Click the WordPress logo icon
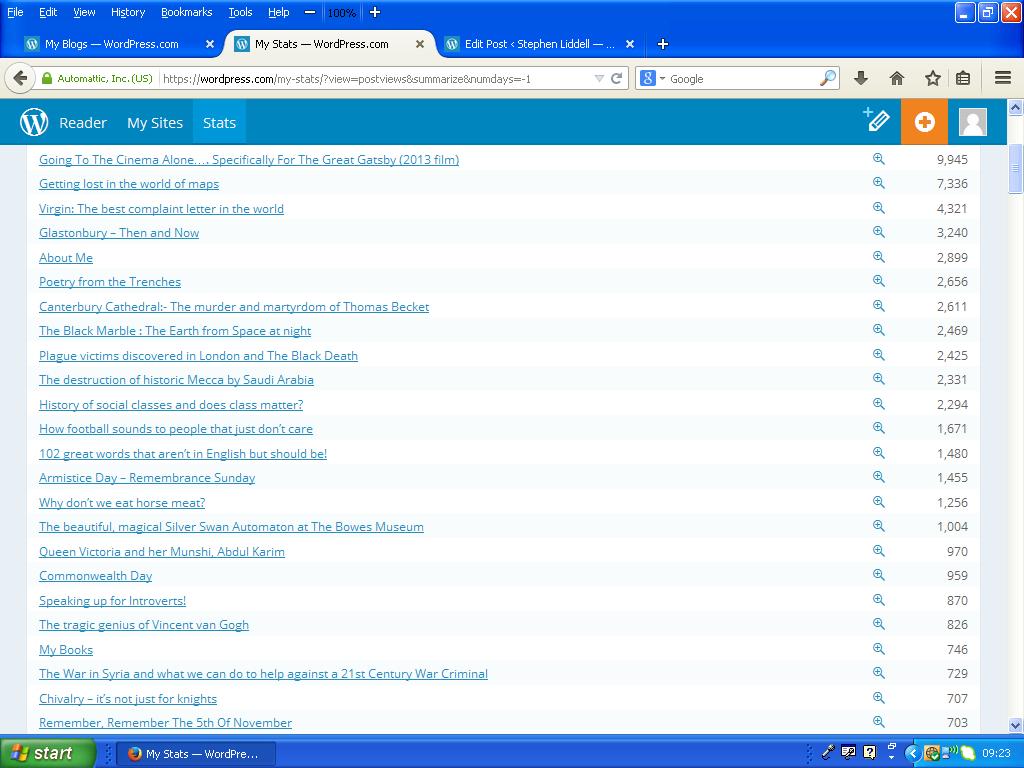This screenshot has height=768, width=1024. point(34,122)
